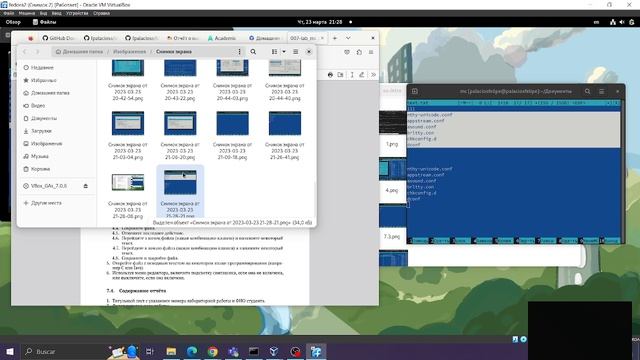This screenshot has height=360, width=640.
Task: Eject the VBox_GAs_7.0.6 disc
Action: pyautogui.click(x=86, y=186)
